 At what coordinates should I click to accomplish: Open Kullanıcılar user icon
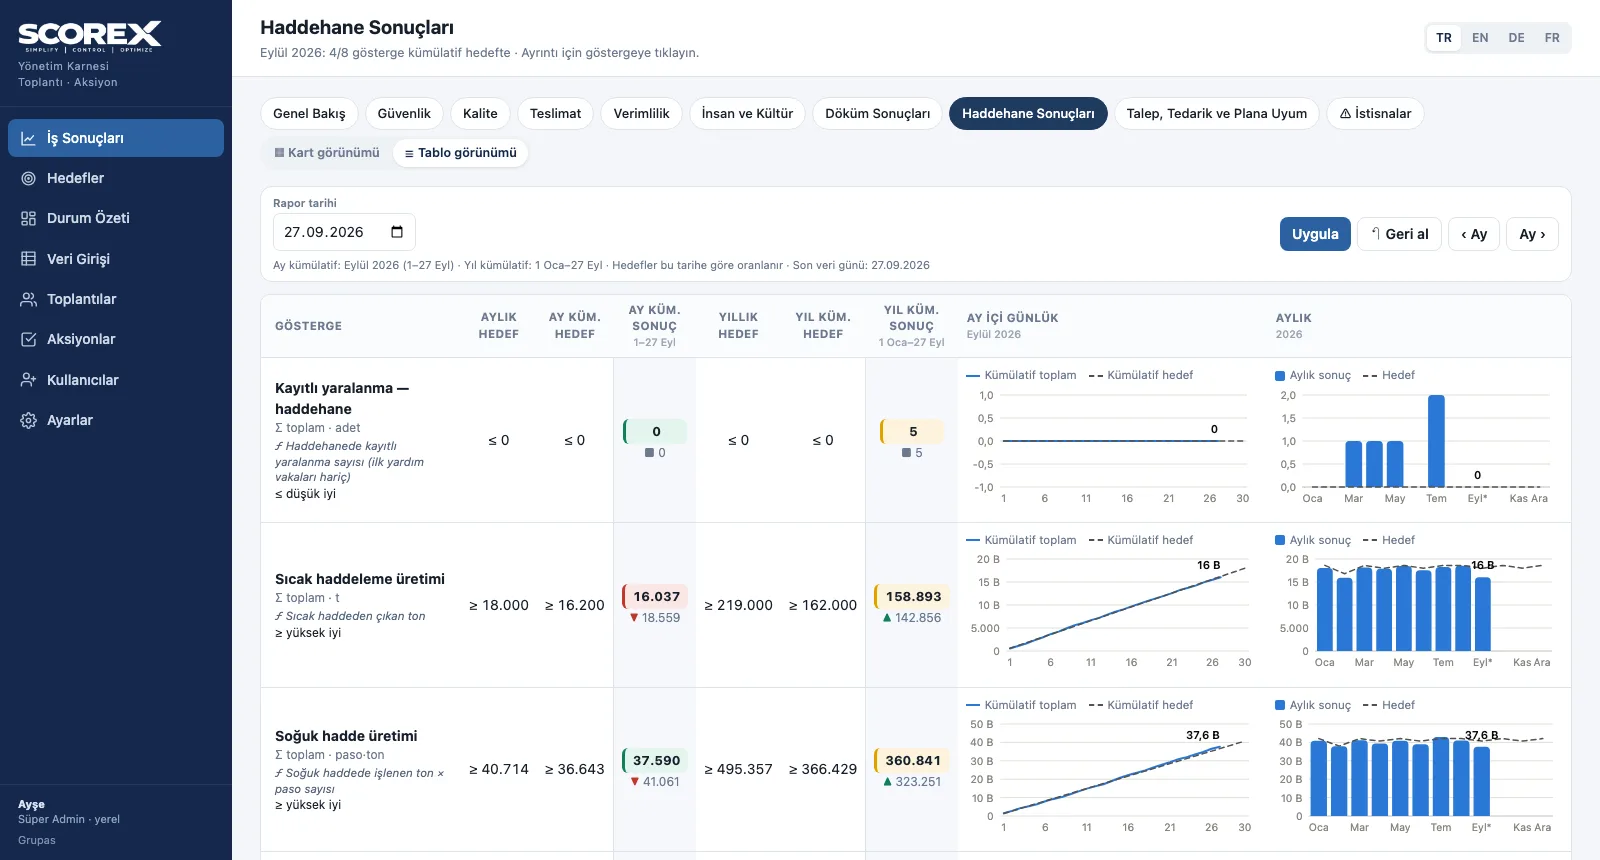[29, 380]
